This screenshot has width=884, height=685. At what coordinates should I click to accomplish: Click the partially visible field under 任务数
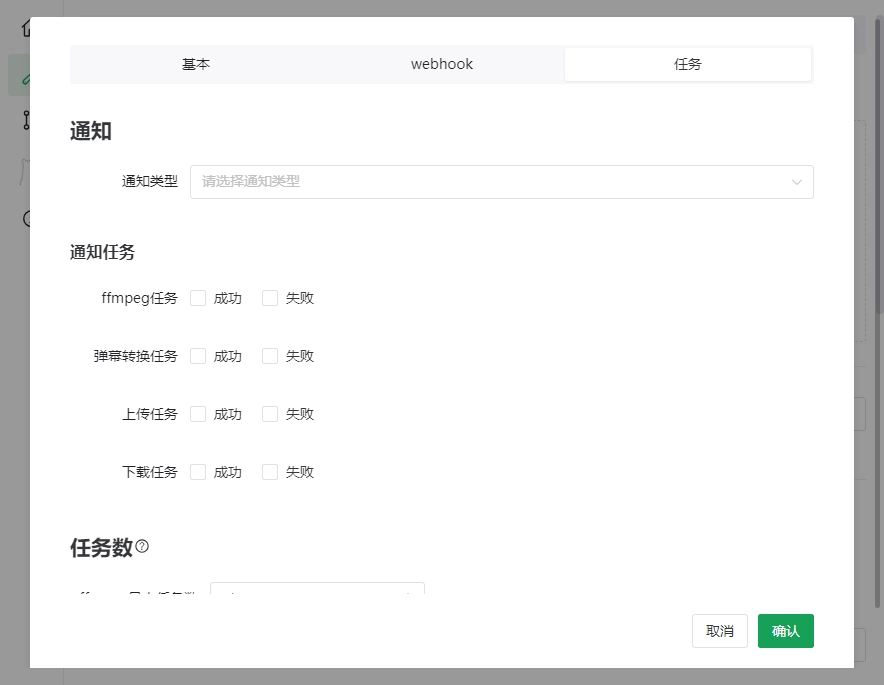[x=317, y=592]
